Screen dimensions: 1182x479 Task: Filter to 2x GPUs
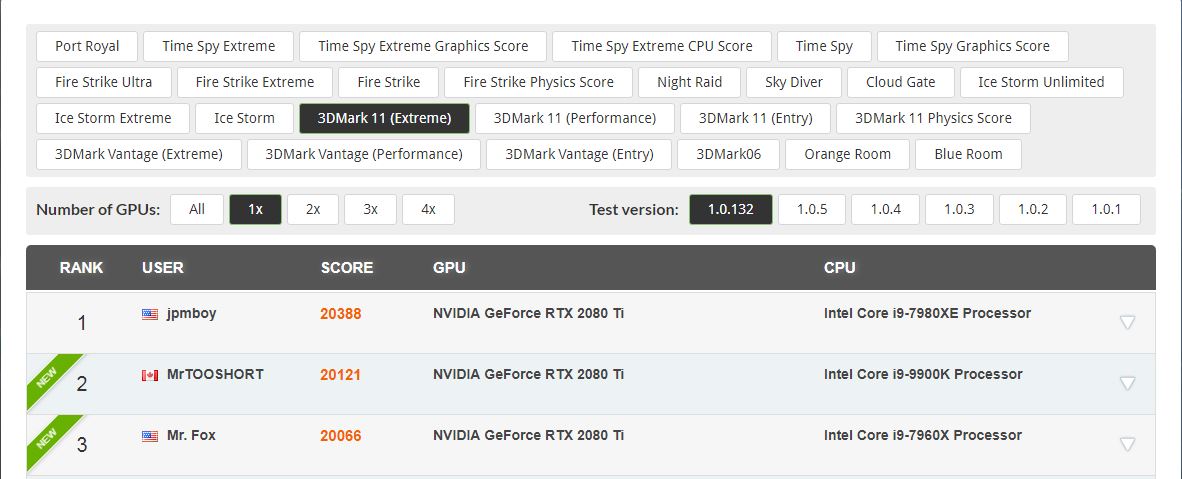(x=313, y=209)
